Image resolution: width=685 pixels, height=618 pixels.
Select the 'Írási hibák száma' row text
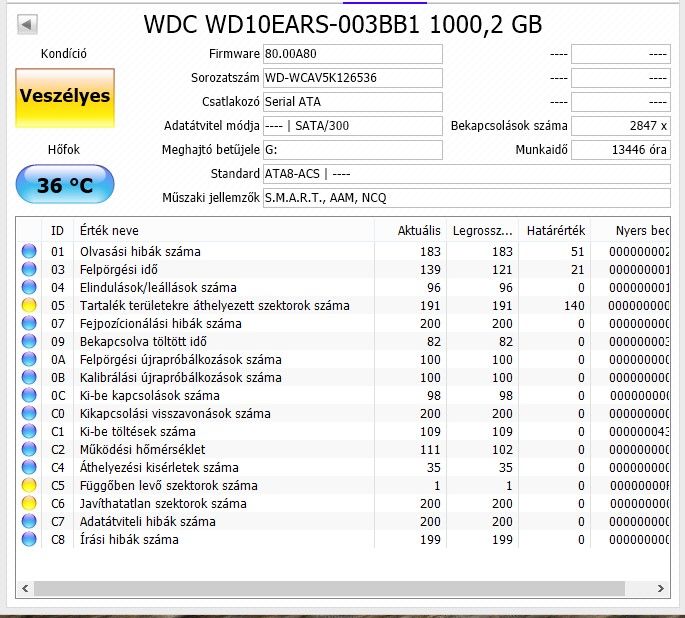(x=129, y=540)
